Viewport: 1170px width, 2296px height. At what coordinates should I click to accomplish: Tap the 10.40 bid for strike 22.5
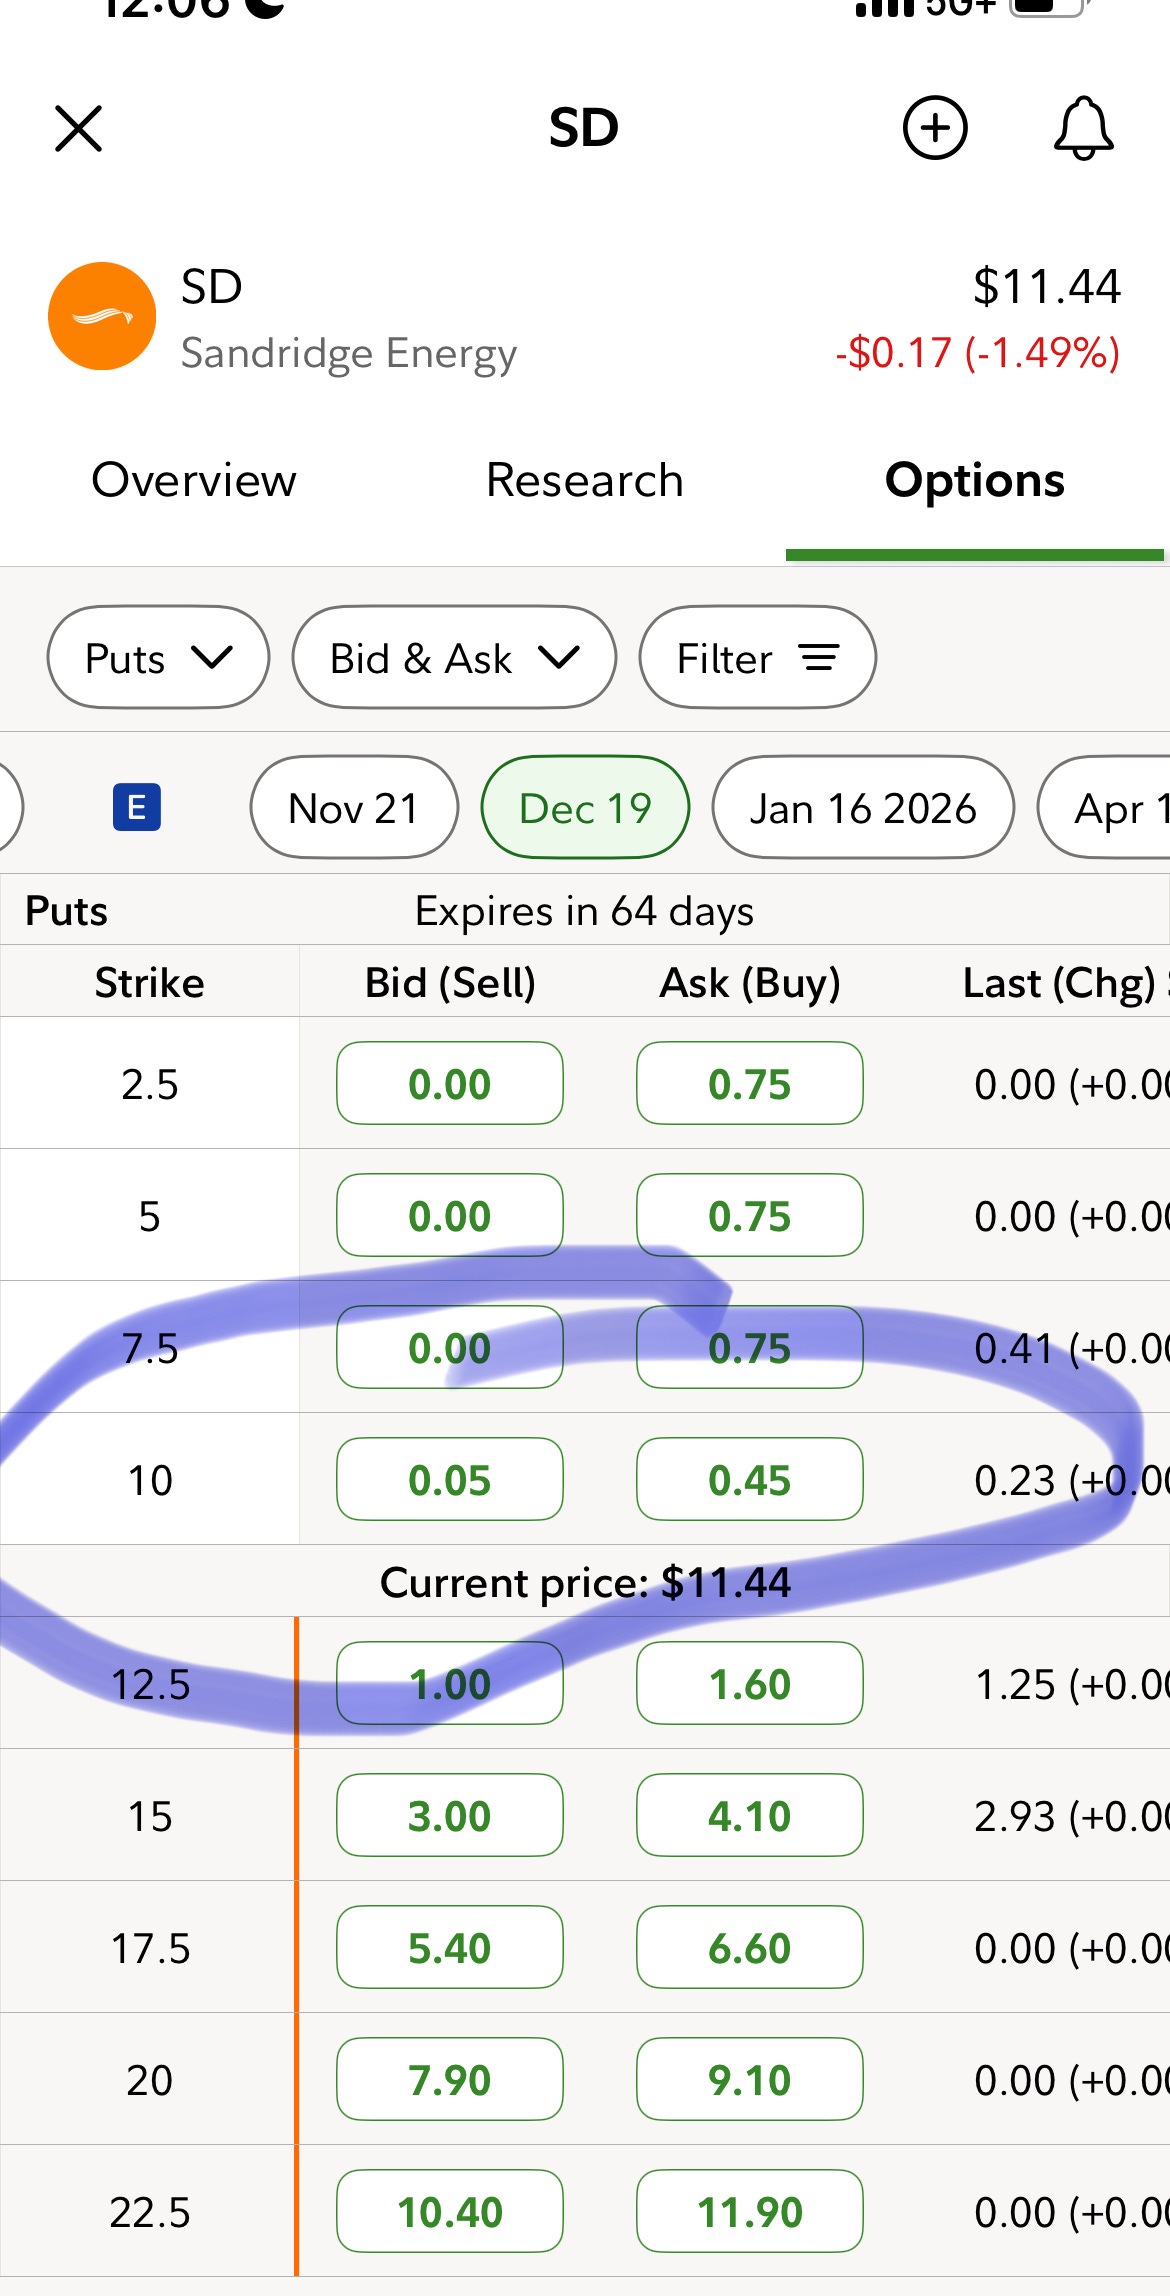pos(450,2211)
